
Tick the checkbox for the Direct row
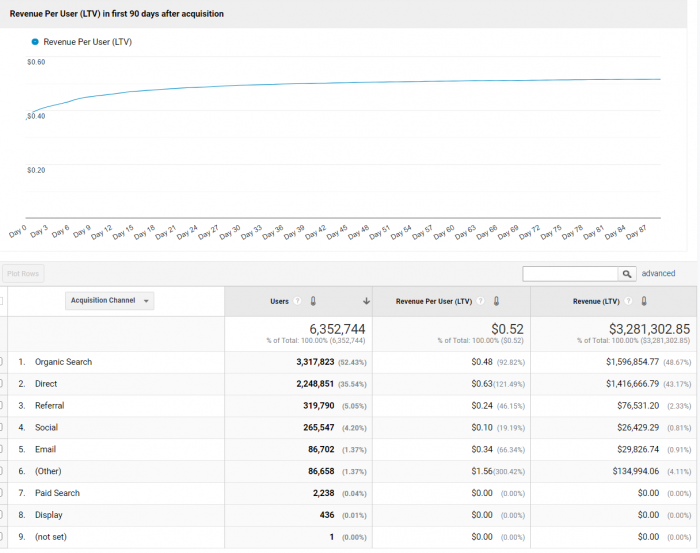(x=2, y=384)
